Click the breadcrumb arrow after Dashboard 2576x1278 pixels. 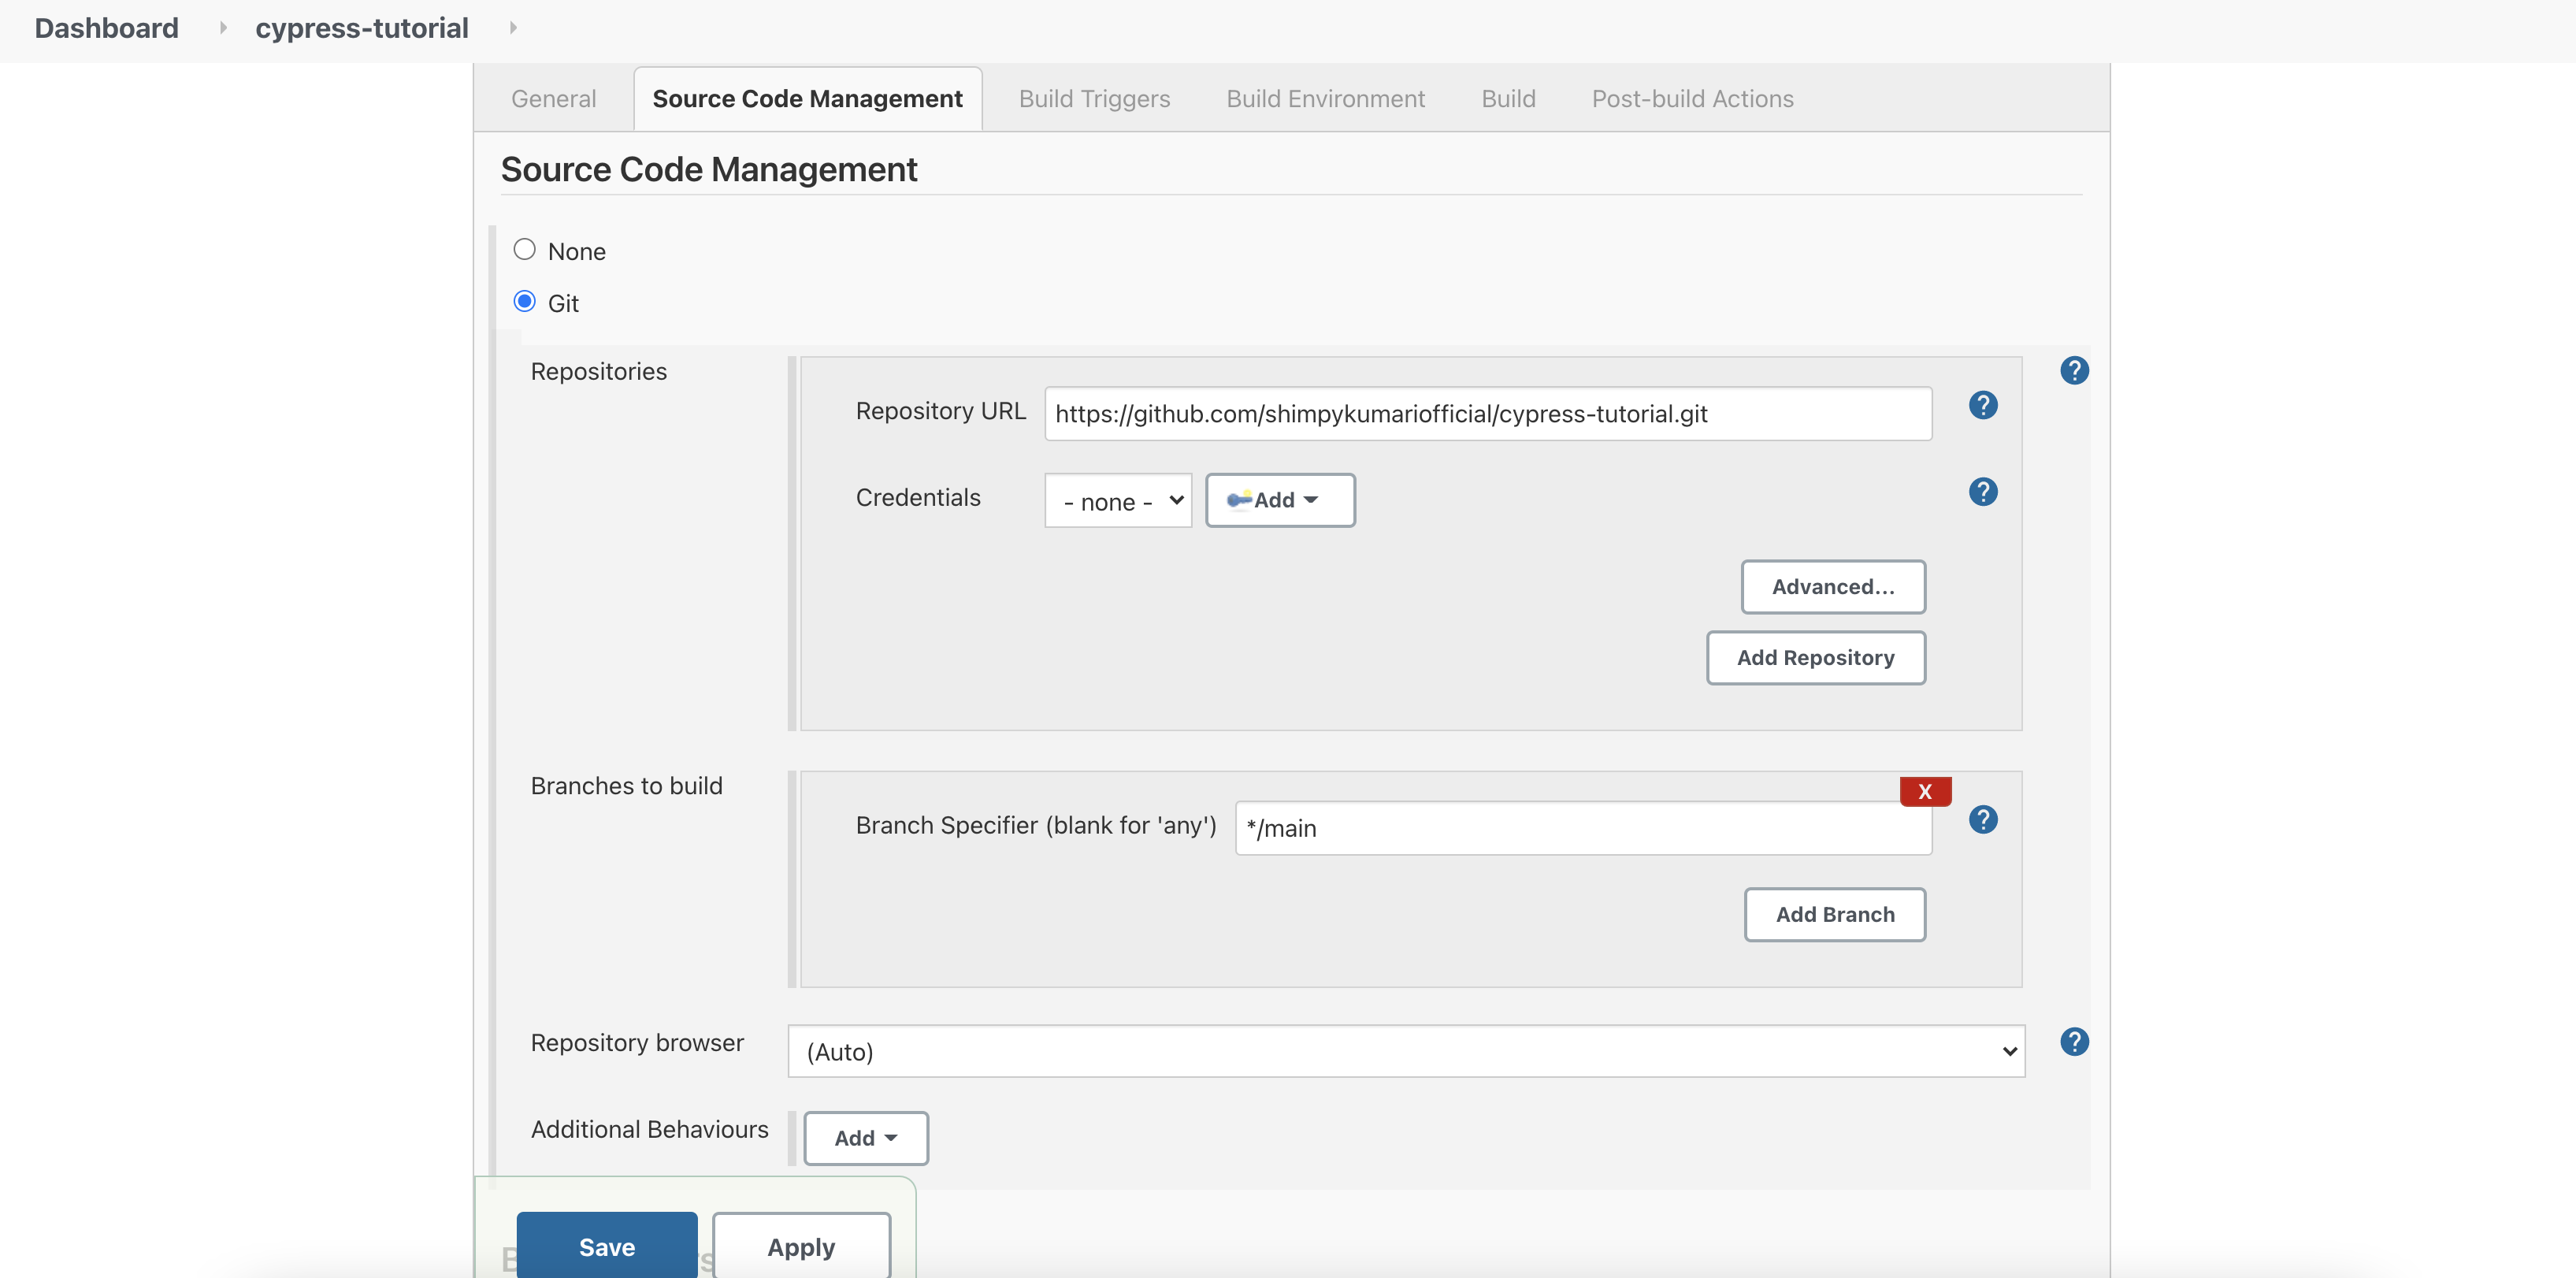[223, 28]
